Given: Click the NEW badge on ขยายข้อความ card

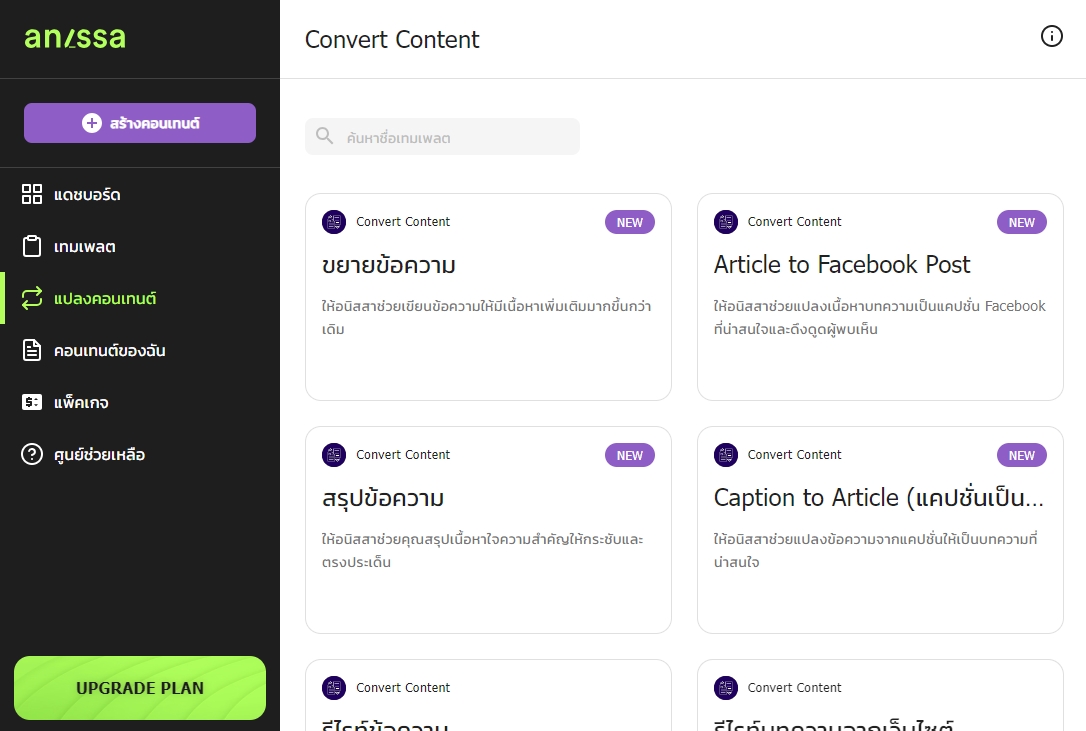Looking at the screenshot, I should coord(630,222).
